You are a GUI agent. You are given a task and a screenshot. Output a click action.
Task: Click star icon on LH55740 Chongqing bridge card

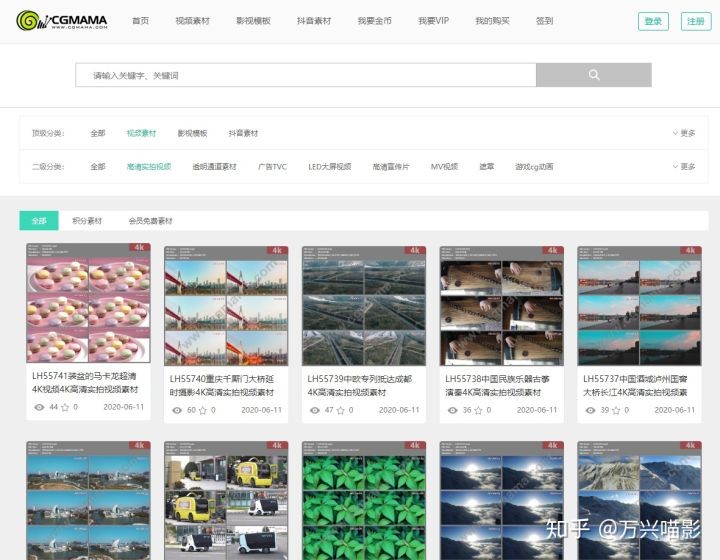(x=202, y=410)
